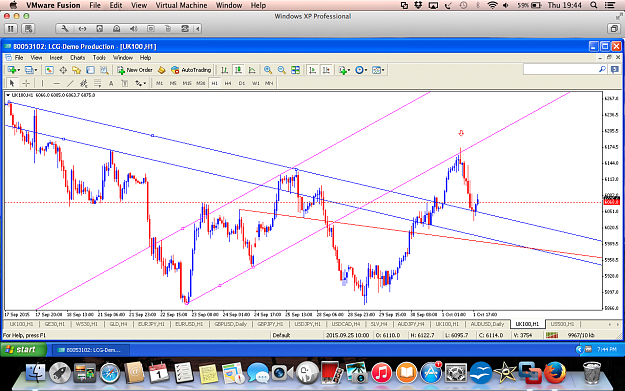Switch timeframe to H4
This screenshot has height=391, width=625.
228,83
